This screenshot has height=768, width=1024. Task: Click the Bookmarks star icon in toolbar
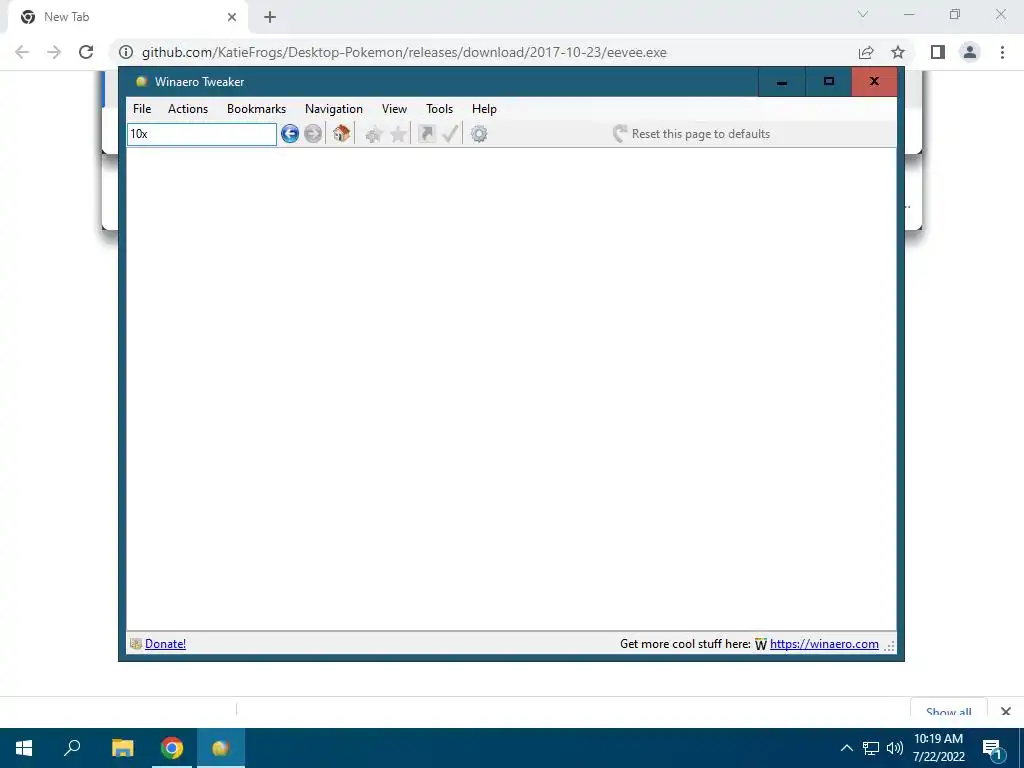398,135
